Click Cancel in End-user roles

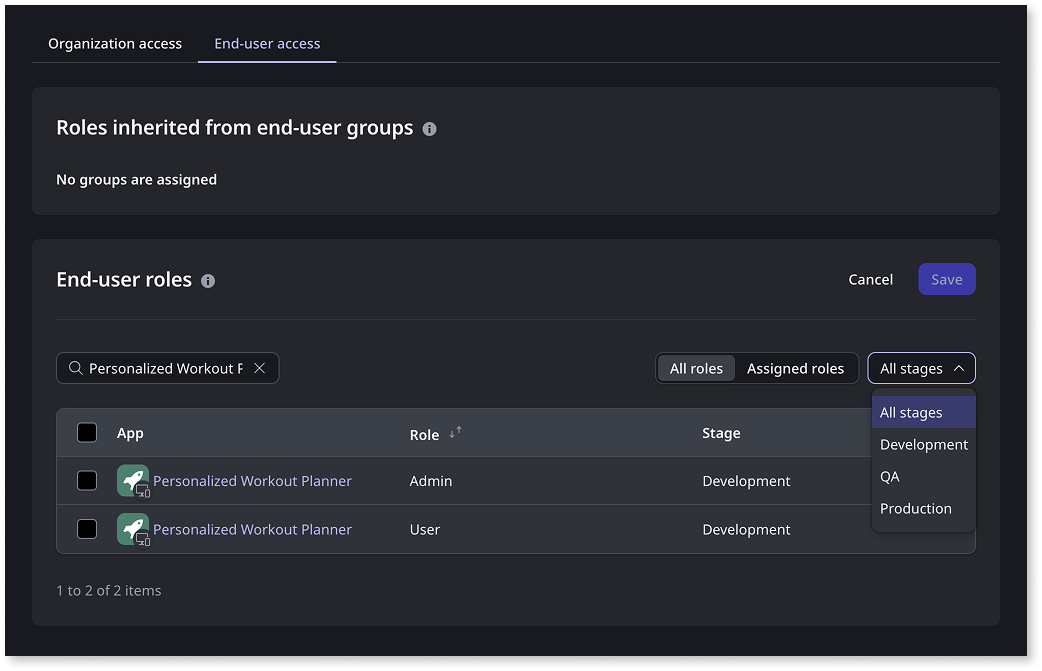point(871,280)
